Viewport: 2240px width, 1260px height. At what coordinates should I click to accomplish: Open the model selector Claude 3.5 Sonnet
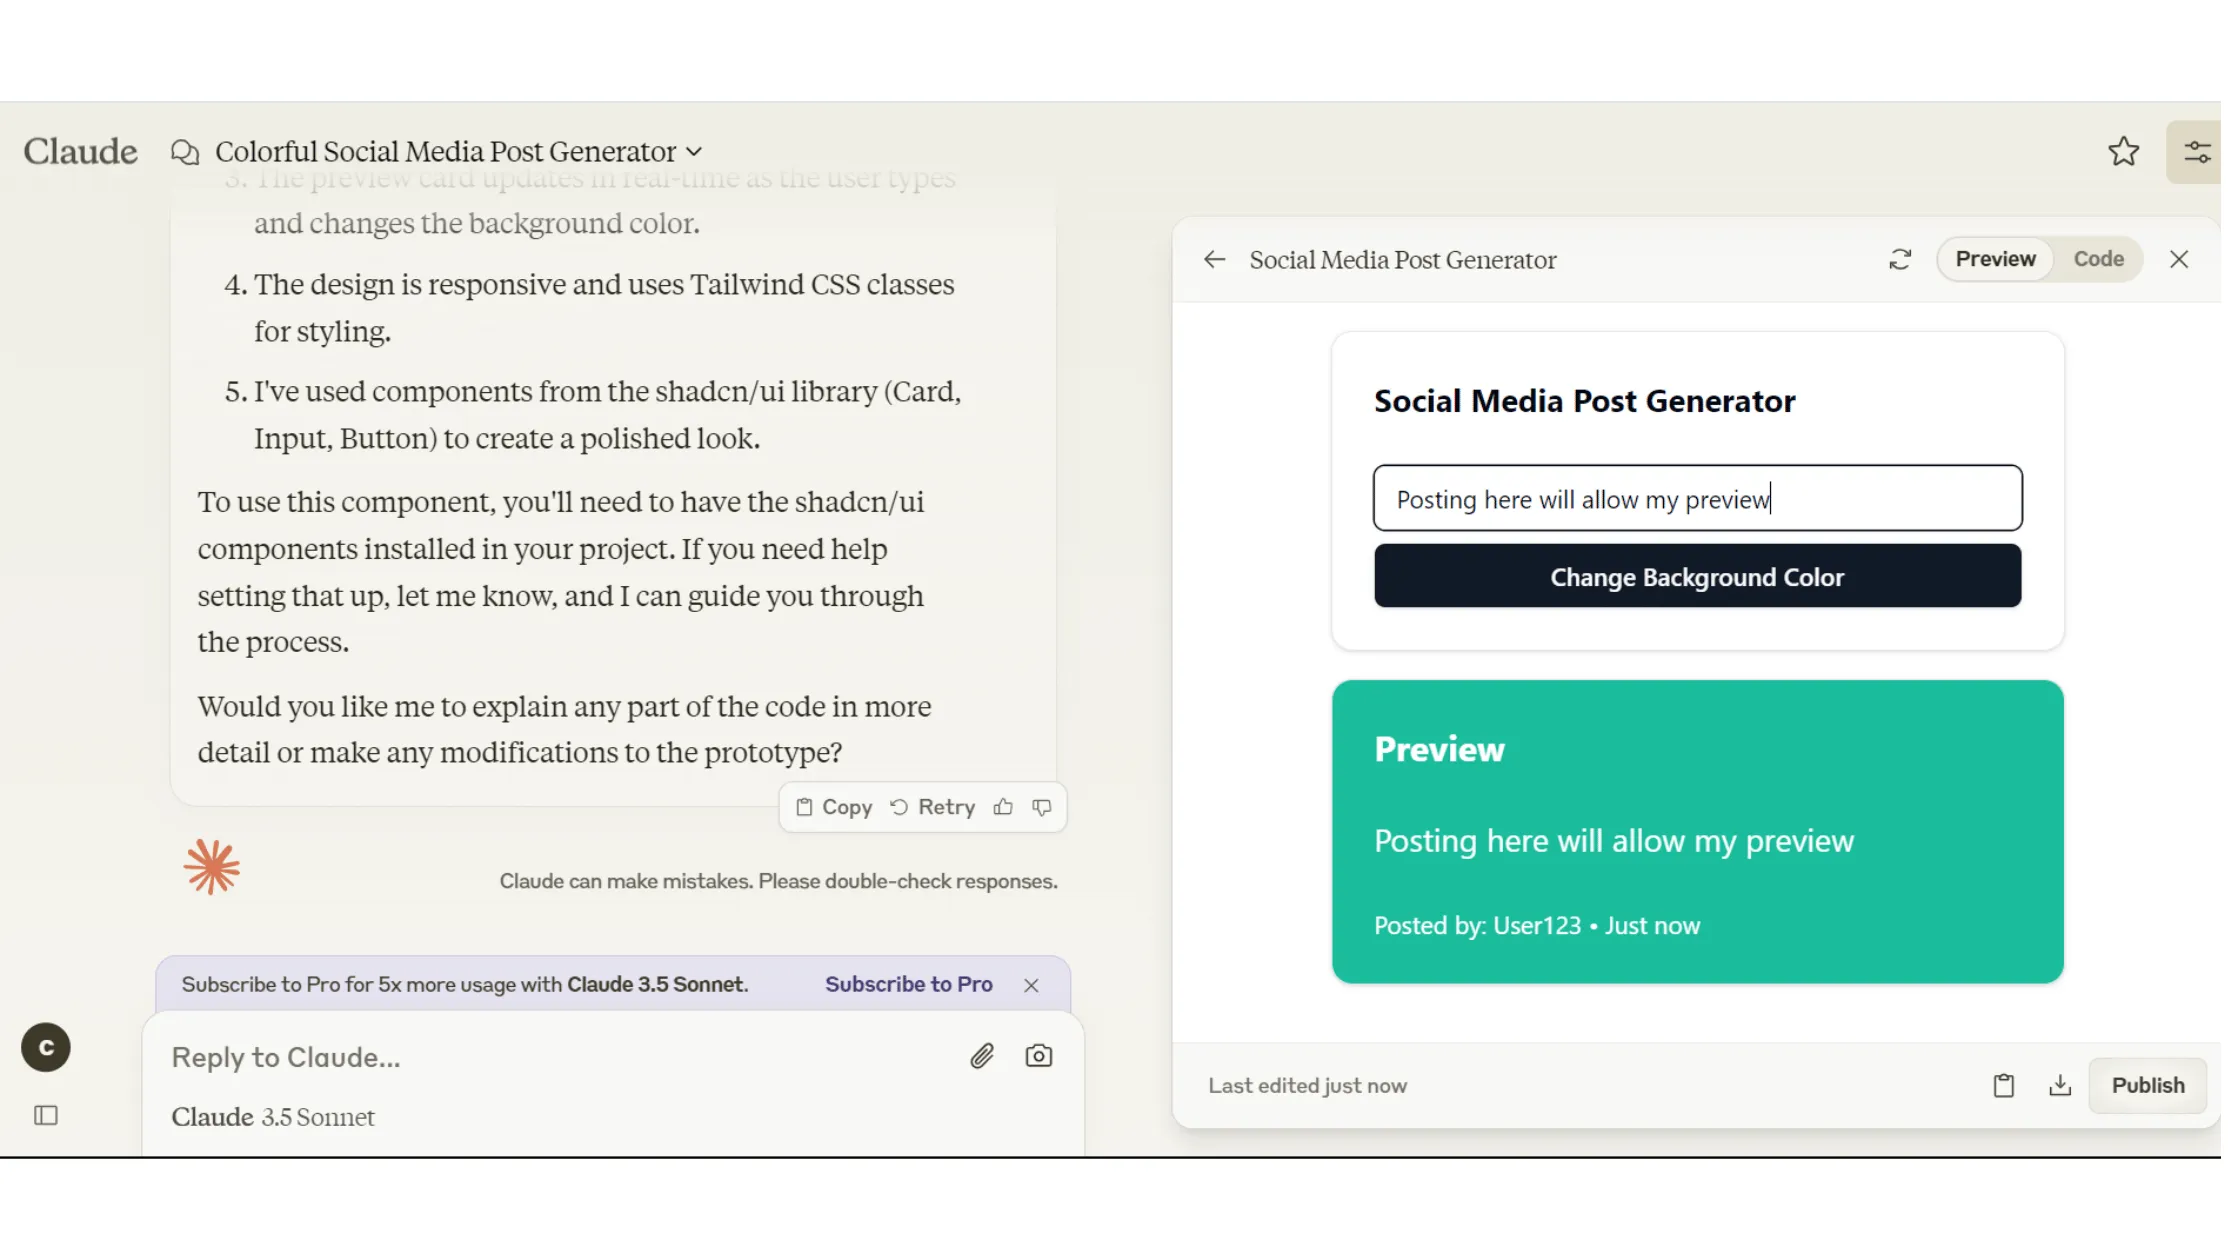point(272,1118)
